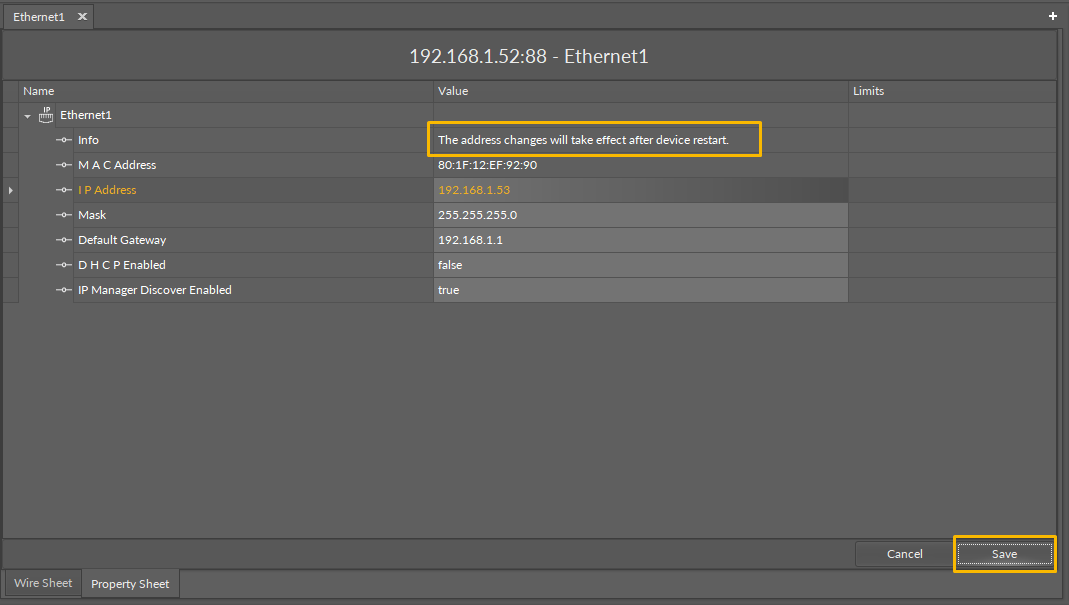Viewport: 1069px width, 605px height.
Task: Edit the Default Gateway value 192.168.1.1
Action: [640, 240]
